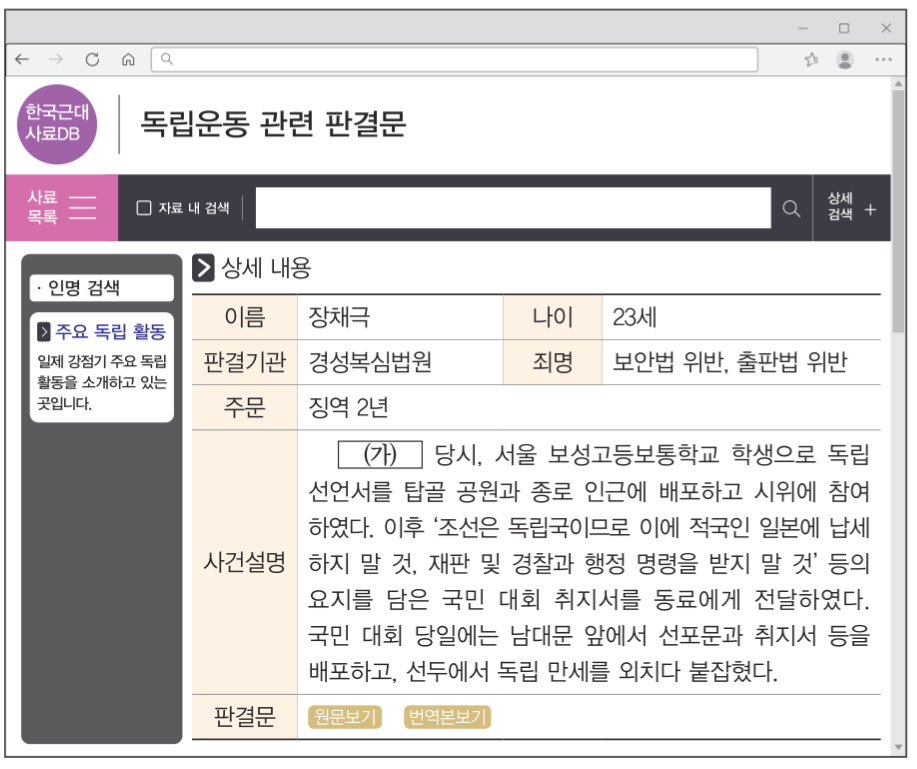Click the search magnifier icon
The height and width of the screenshot is (769, 917).
pyautogui.click(x=791, y=207)
